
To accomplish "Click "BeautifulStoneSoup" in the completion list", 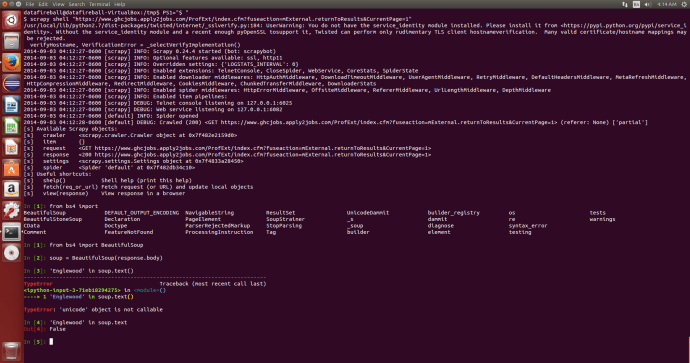I will point(53,219).
